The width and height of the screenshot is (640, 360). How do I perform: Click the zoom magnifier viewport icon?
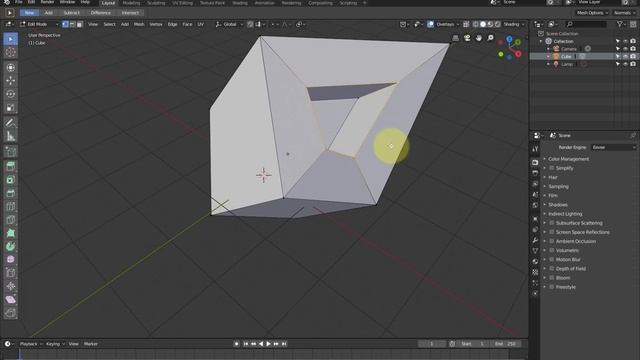click(490, 38)
